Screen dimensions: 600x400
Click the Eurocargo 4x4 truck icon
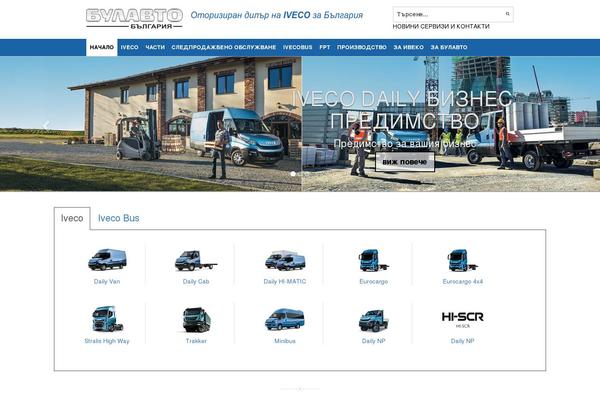pyautogui.click(x=462, y=260)
